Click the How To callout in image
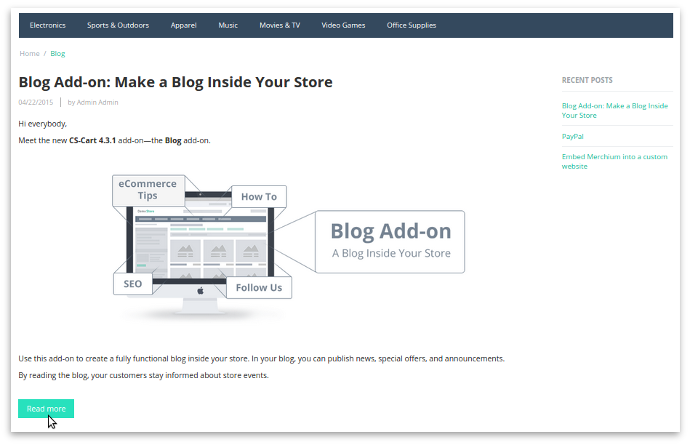This screenshot has height=445, width=690. (x=258, y=196)
